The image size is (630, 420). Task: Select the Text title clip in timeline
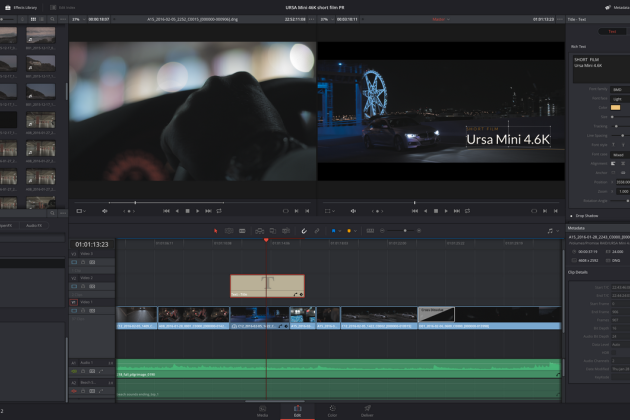click(267, 286)
